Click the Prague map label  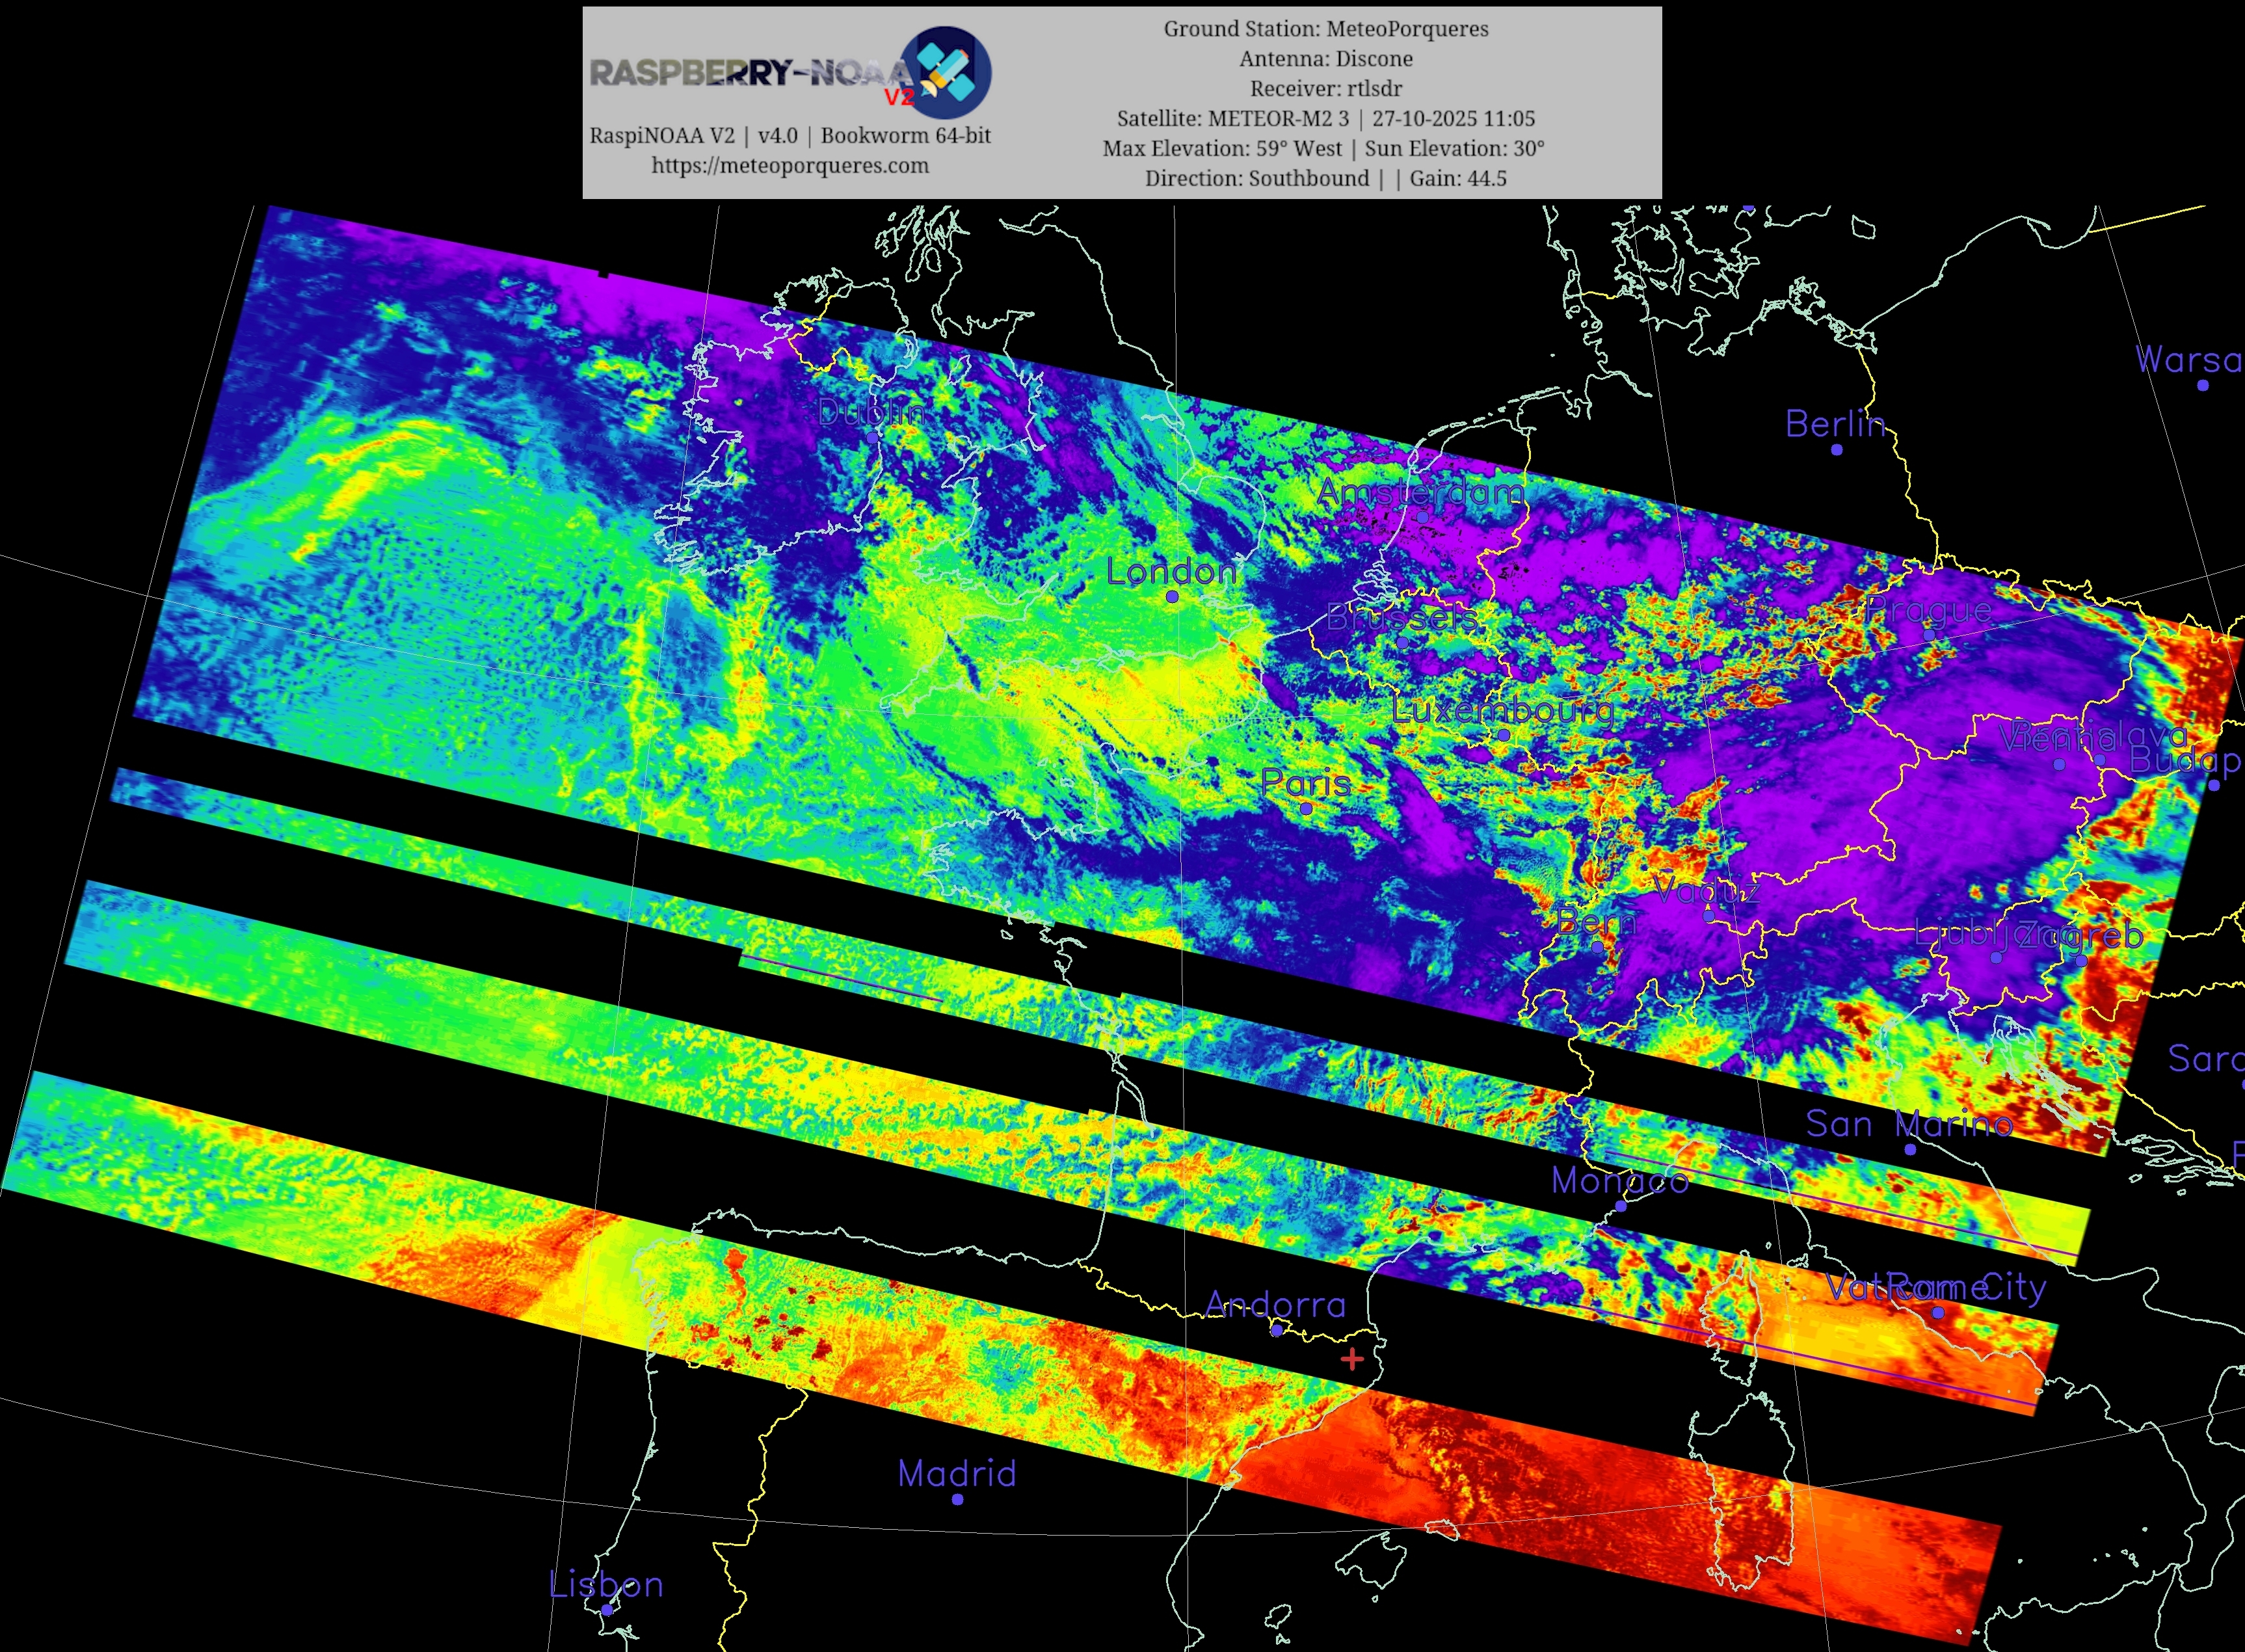pos(1929,610)
